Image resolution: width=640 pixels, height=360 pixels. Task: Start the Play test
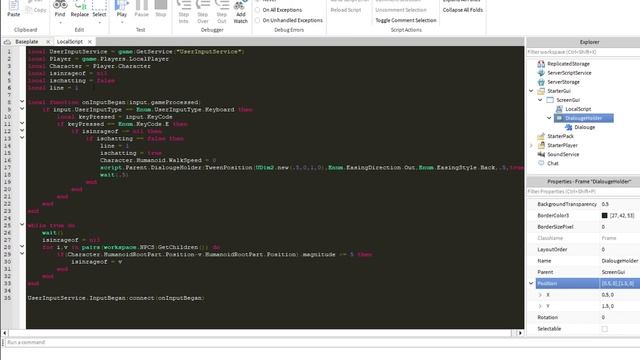(122, 8)
